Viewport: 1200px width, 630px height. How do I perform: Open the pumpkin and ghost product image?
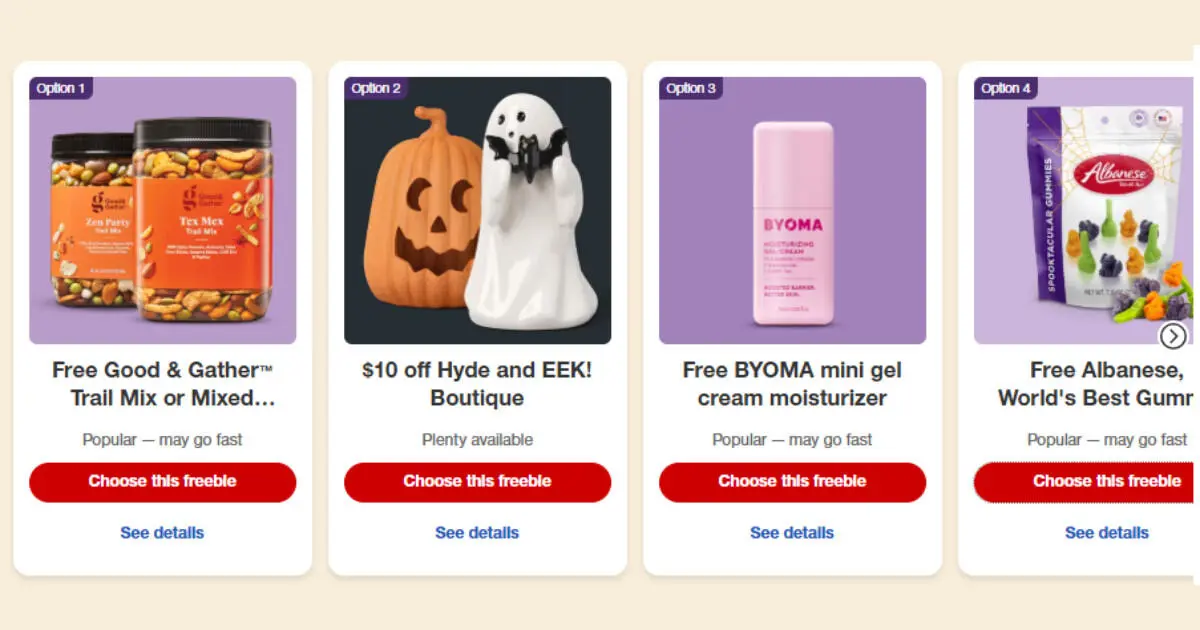point(478,211)
